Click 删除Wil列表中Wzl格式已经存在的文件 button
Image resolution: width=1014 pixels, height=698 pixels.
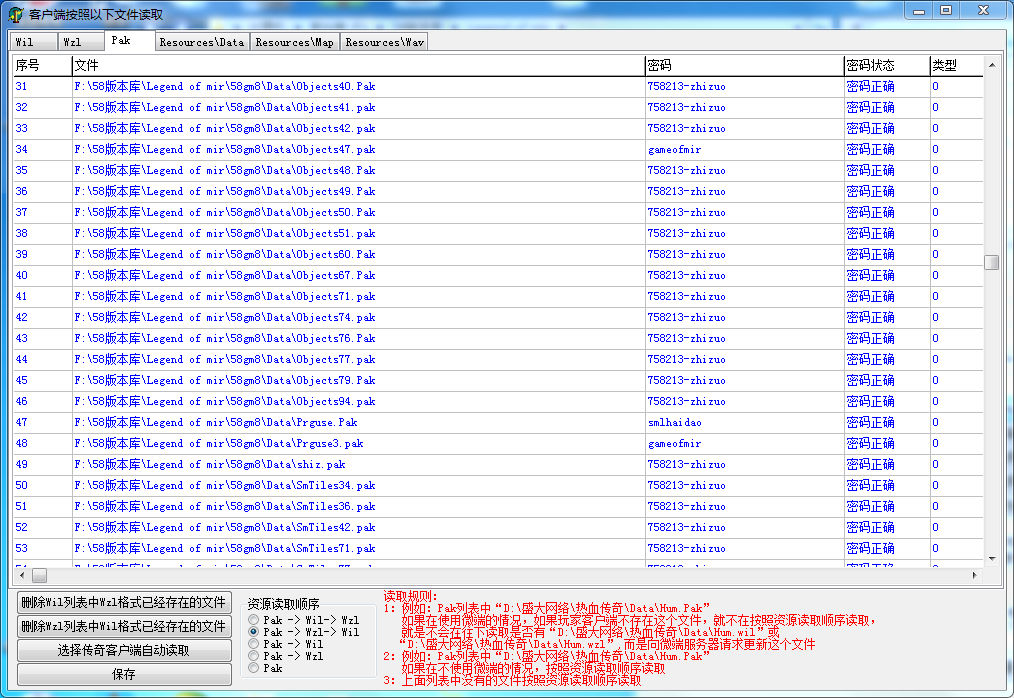click(x=124, y=603)
